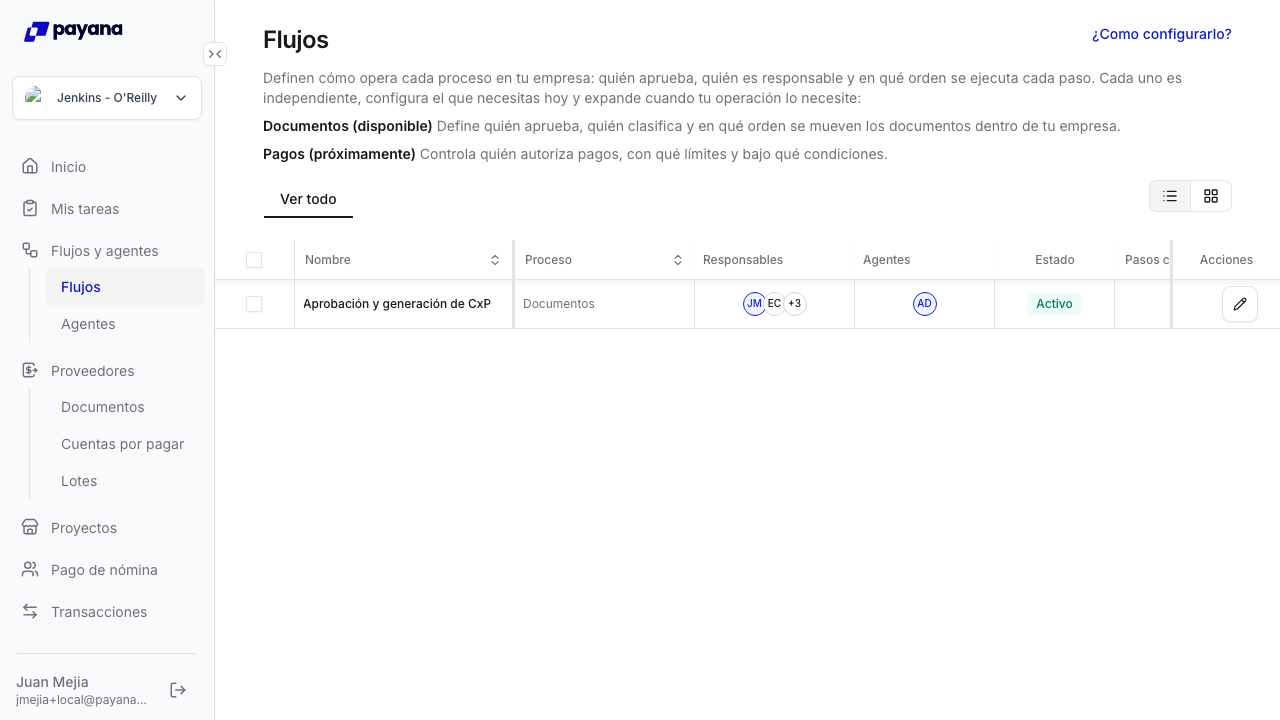1280x720 pixels.
Task: Click the Estado column header
Action: (x=1055, y=260)
